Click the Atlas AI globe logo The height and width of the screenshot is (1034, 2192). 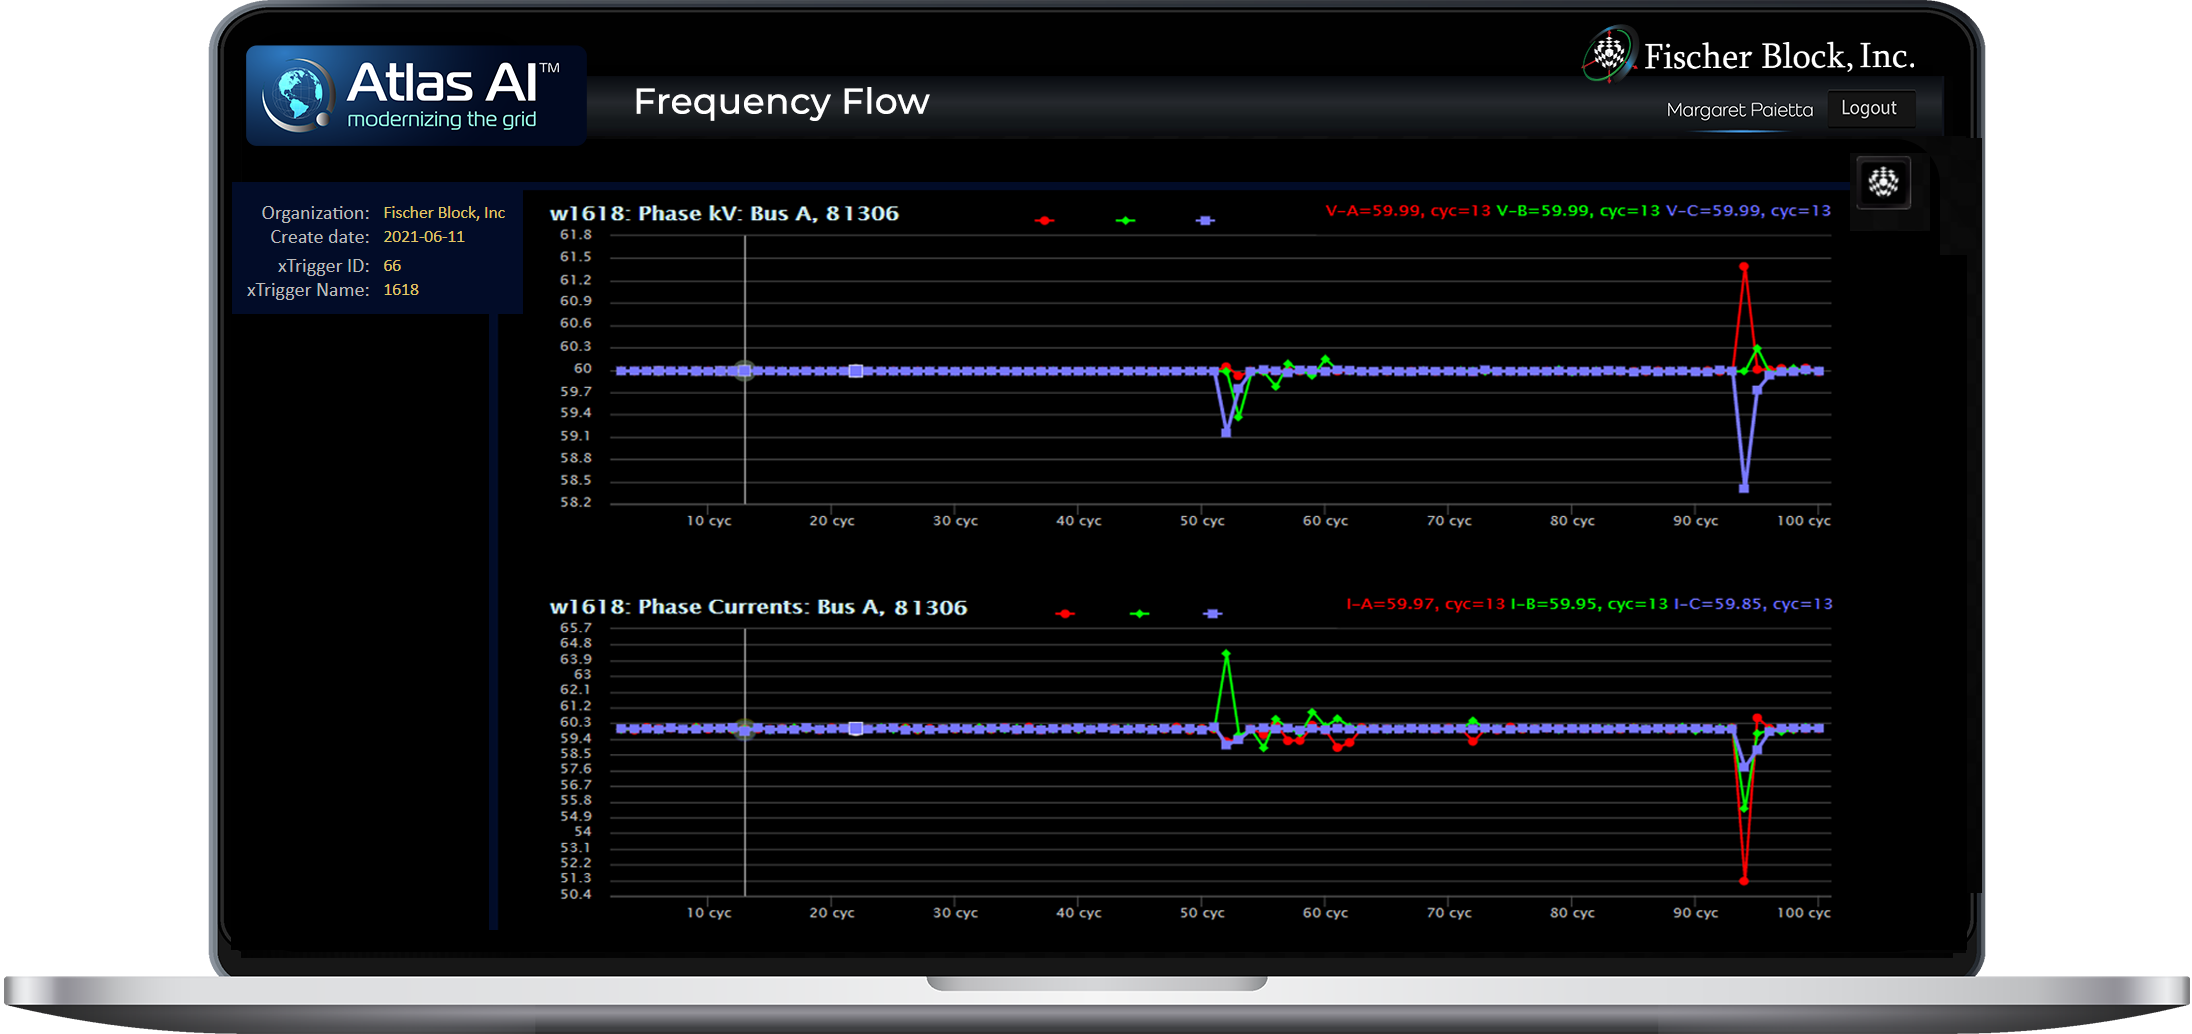coord(296,96)
